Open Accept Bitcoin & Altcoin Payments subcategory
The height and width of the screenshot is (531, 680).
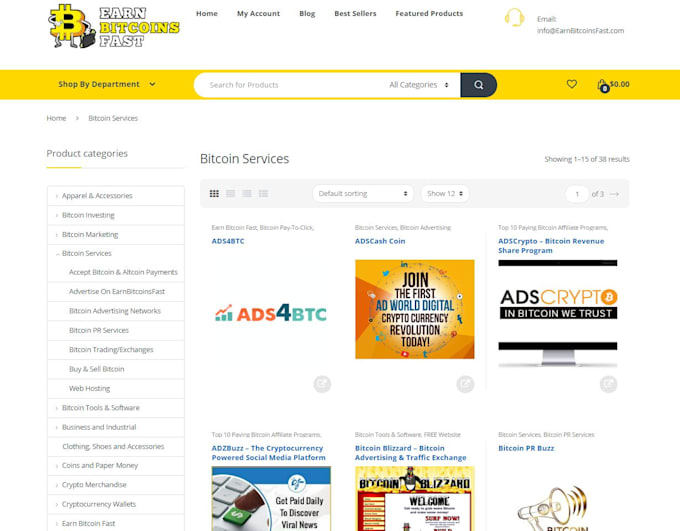point(123,272)
